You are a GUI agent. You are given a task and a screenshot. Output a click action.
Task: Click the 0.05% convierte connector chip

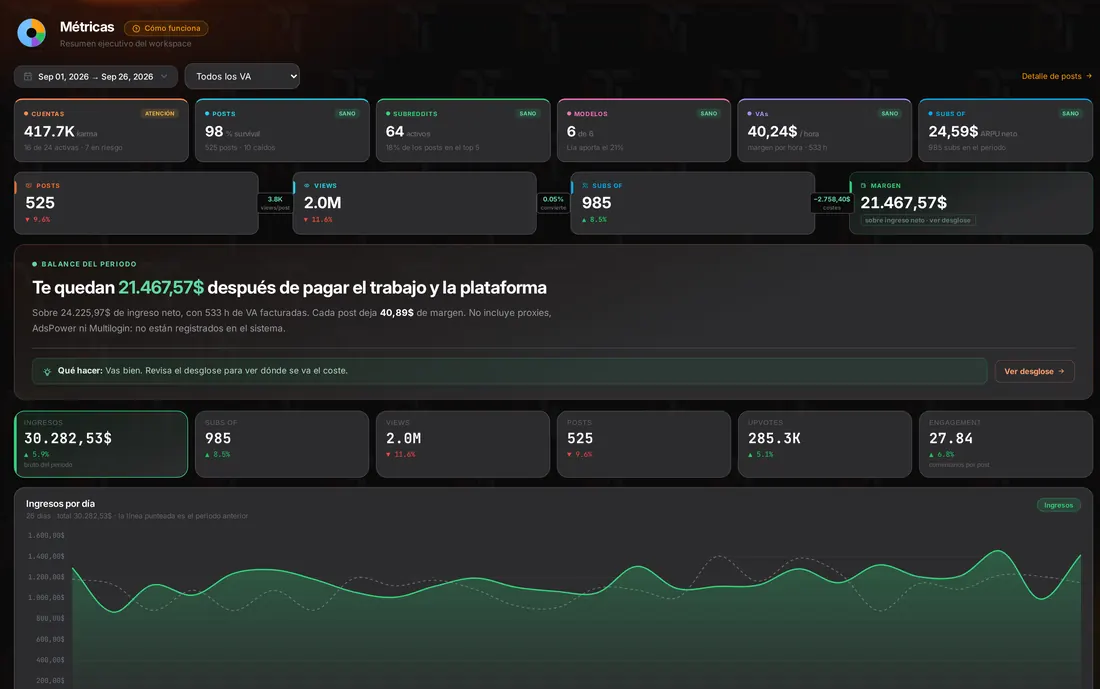(554, 203)
